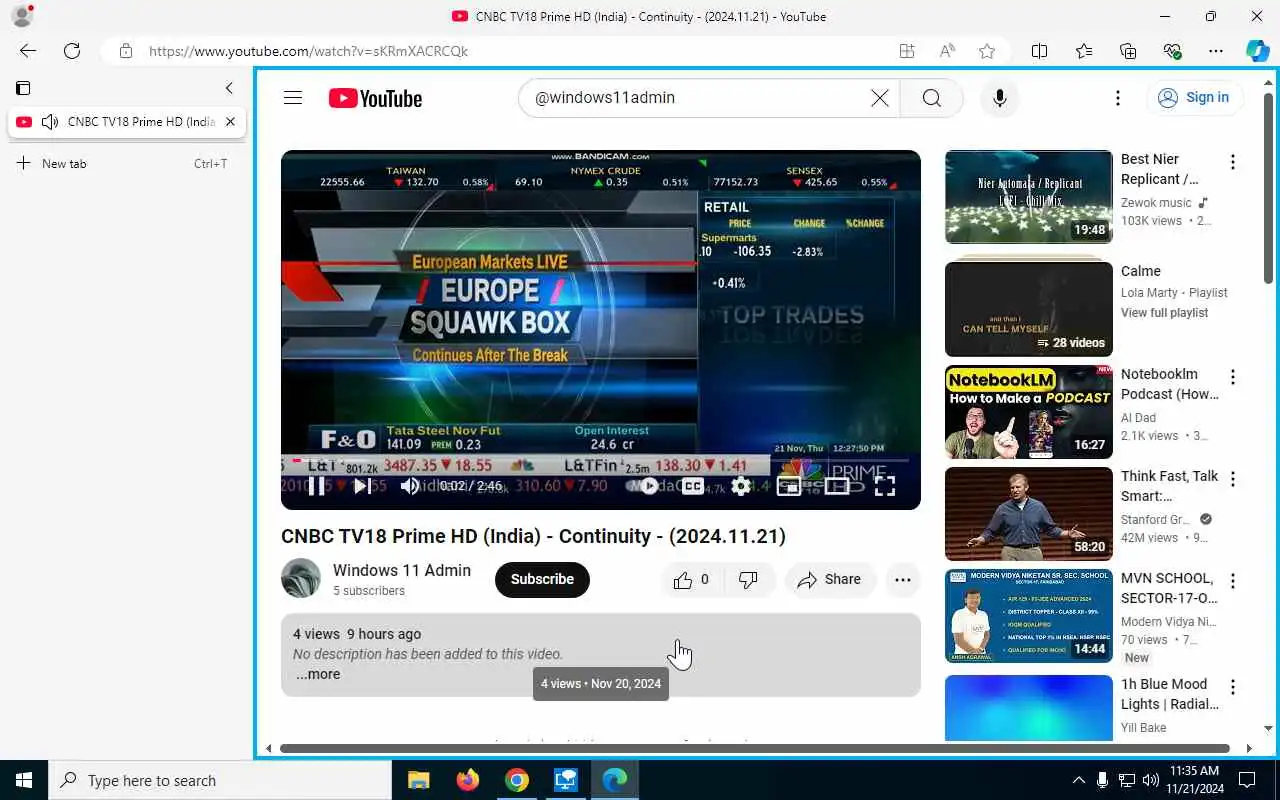View site information lock icon
This screenshot has width=1280, height=800.
pos(125,51)
